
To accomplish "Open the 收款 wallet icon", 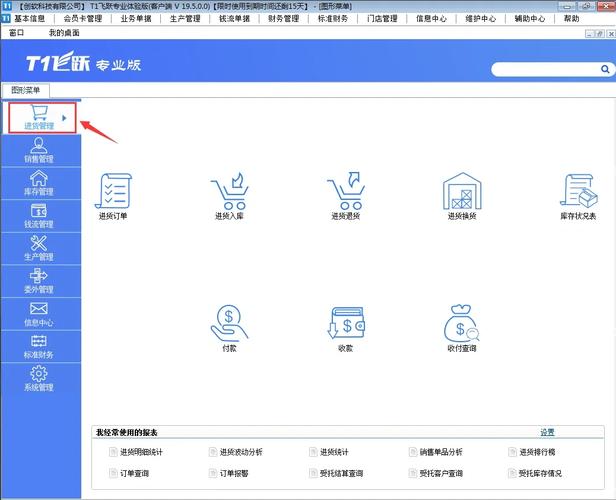I will tap(345, 324).
